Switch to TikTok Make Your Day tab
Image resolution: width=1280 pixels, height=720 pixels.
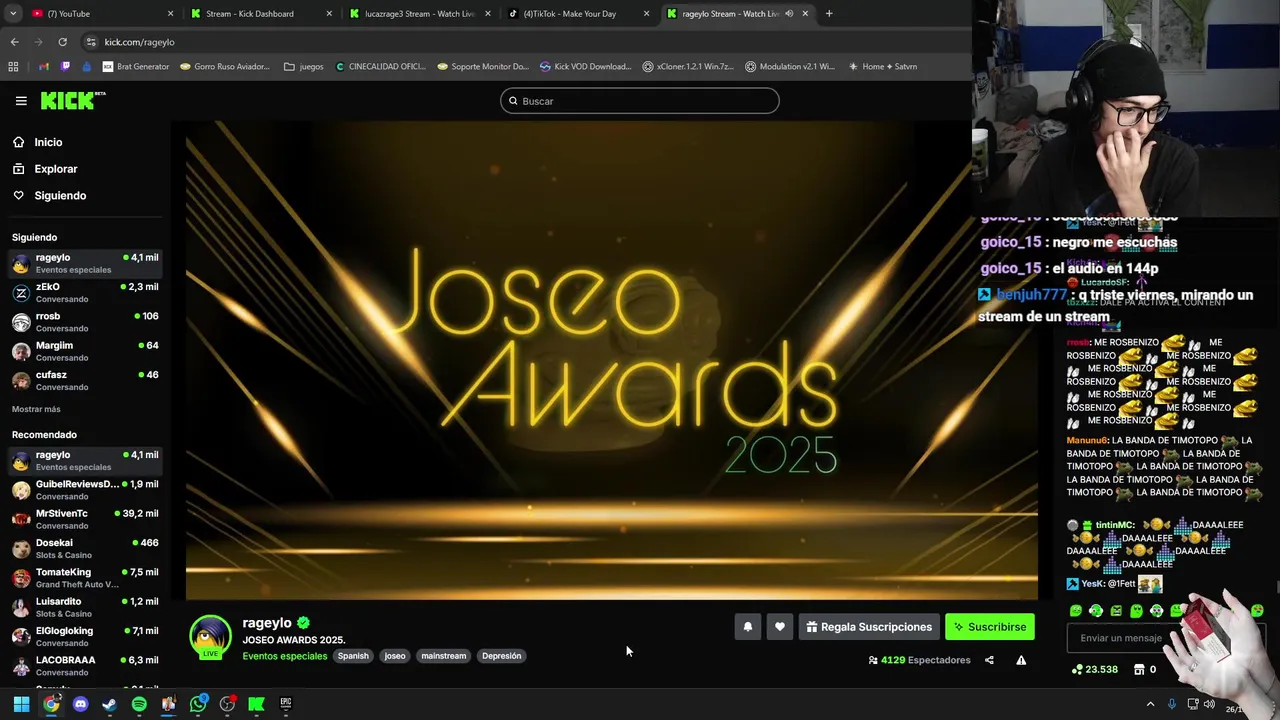(578, 14)
